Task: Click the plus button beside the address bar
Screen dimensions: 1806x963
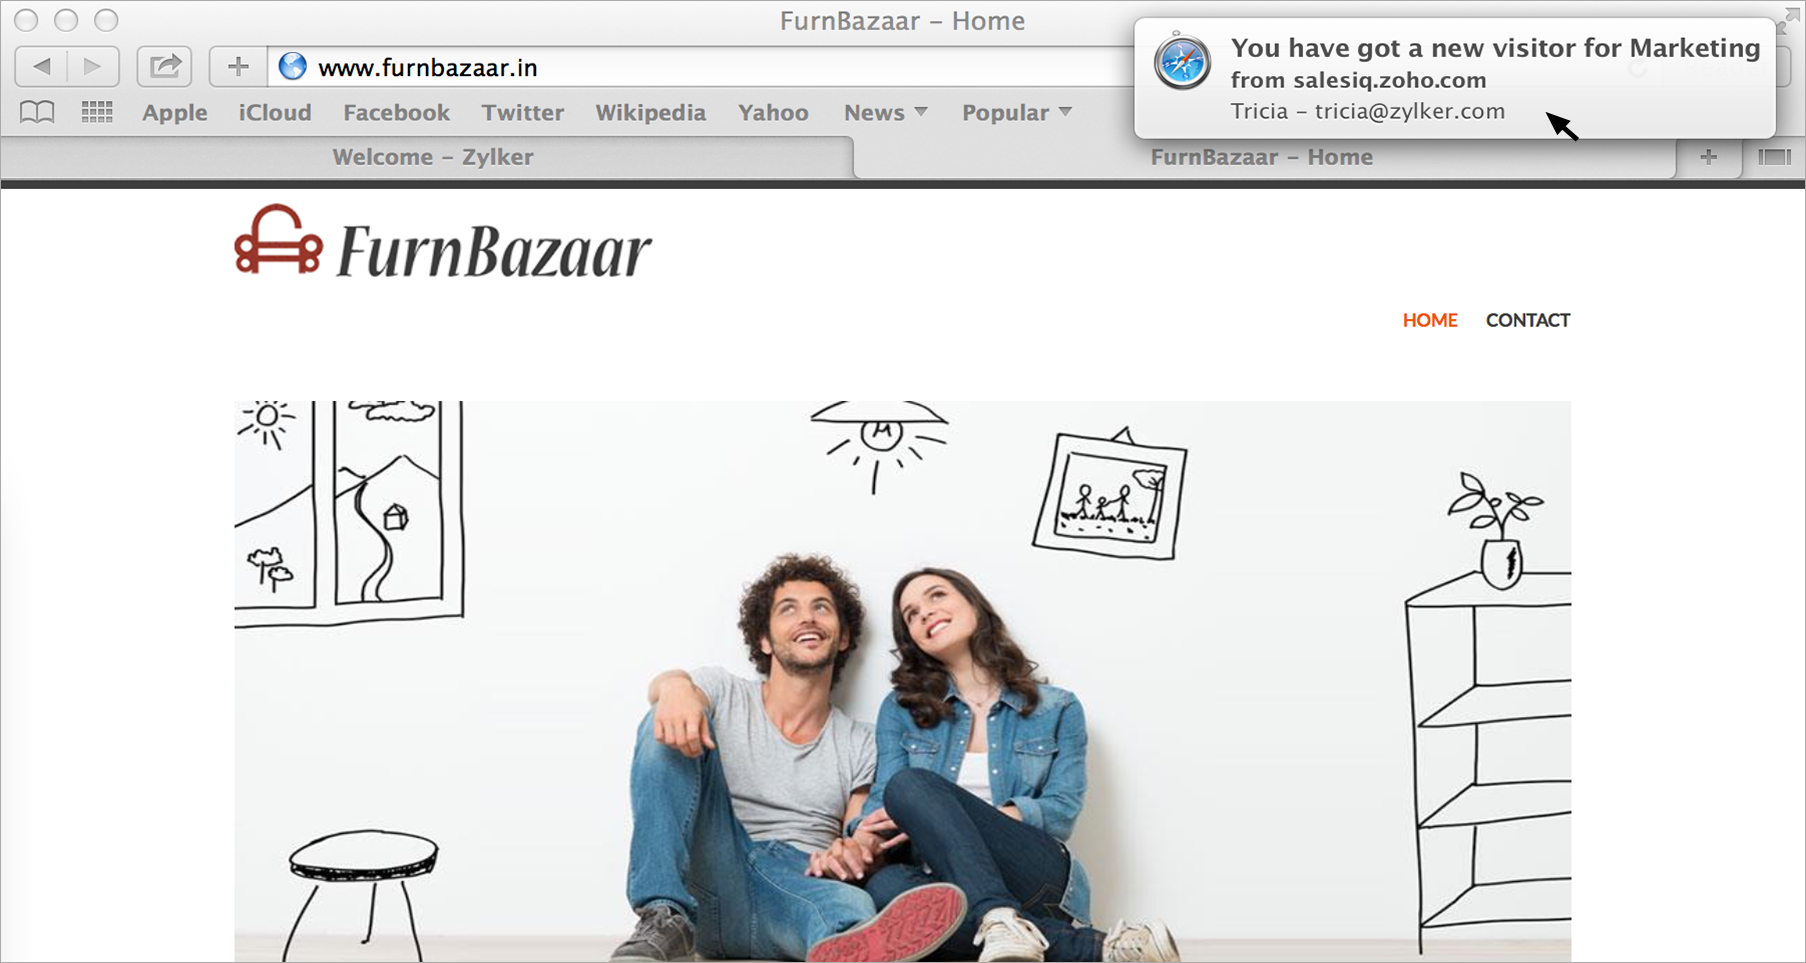Action: [x=237, y=67]
